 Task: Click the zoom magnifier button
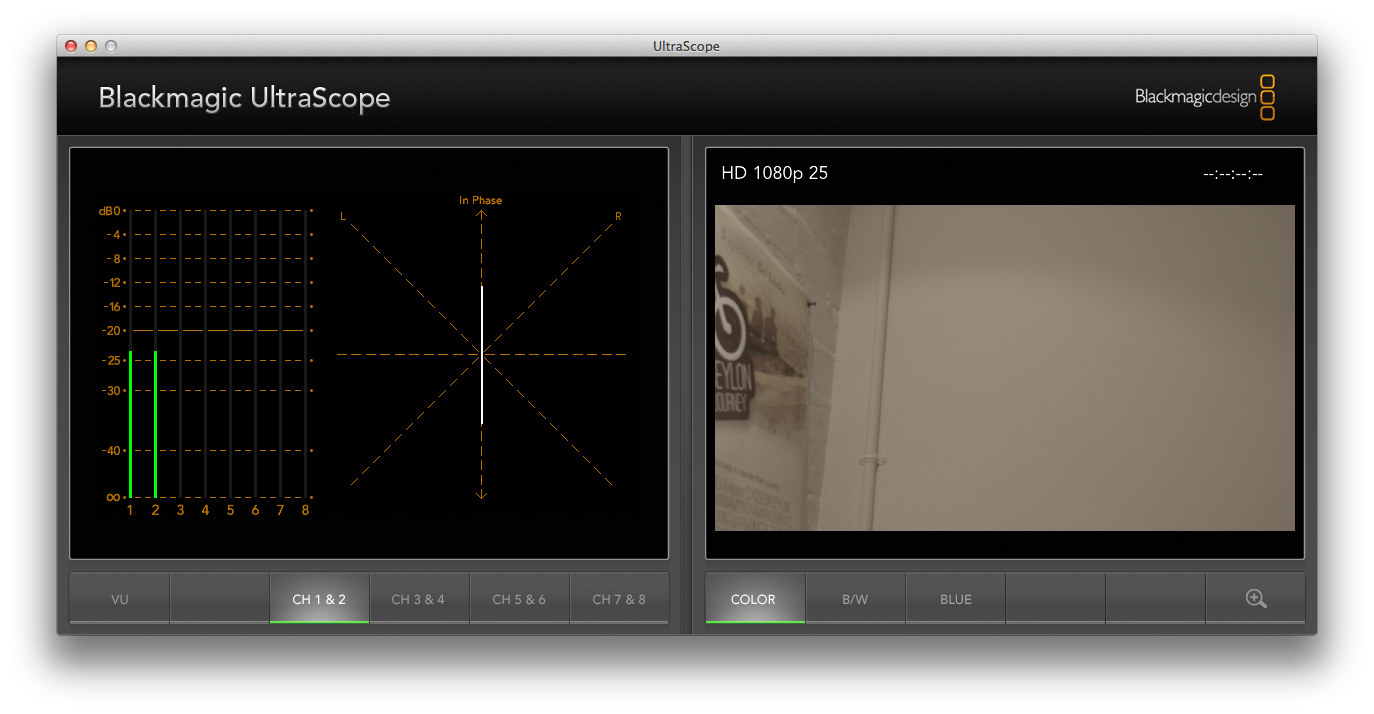1256,599
